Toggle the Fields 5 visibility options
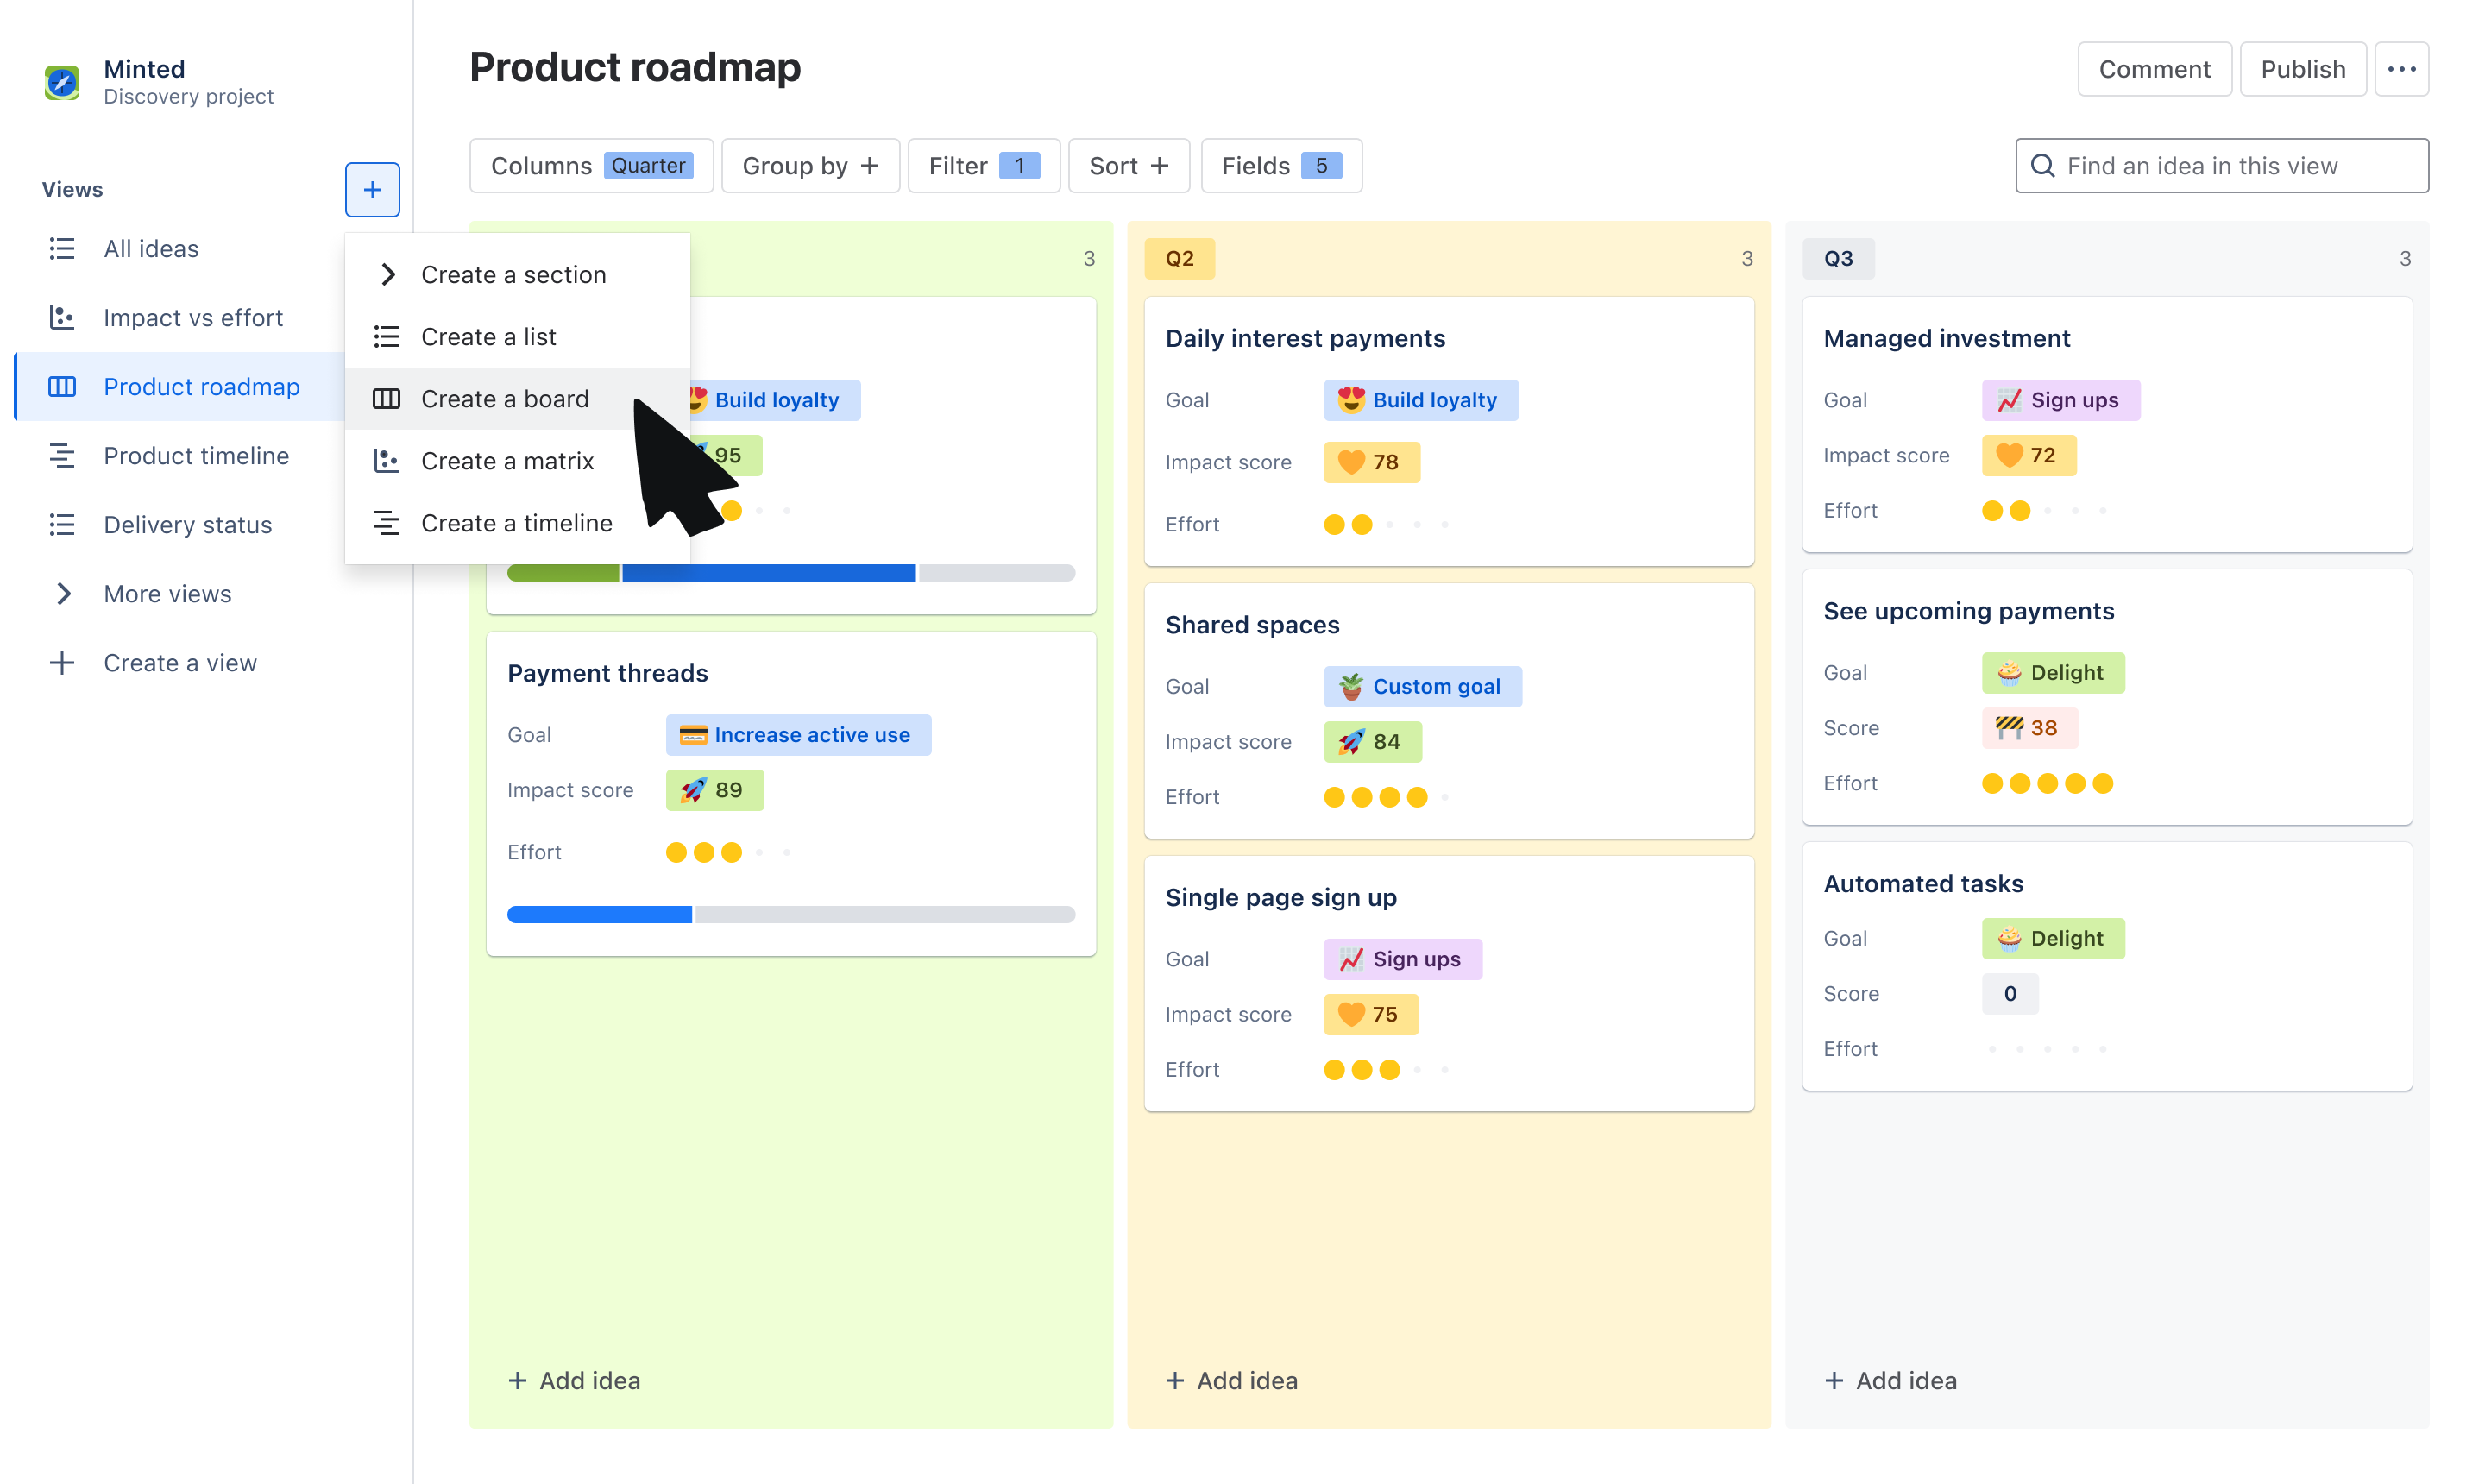The height and width of the screenshot is (1484, 2485). 1279,166
